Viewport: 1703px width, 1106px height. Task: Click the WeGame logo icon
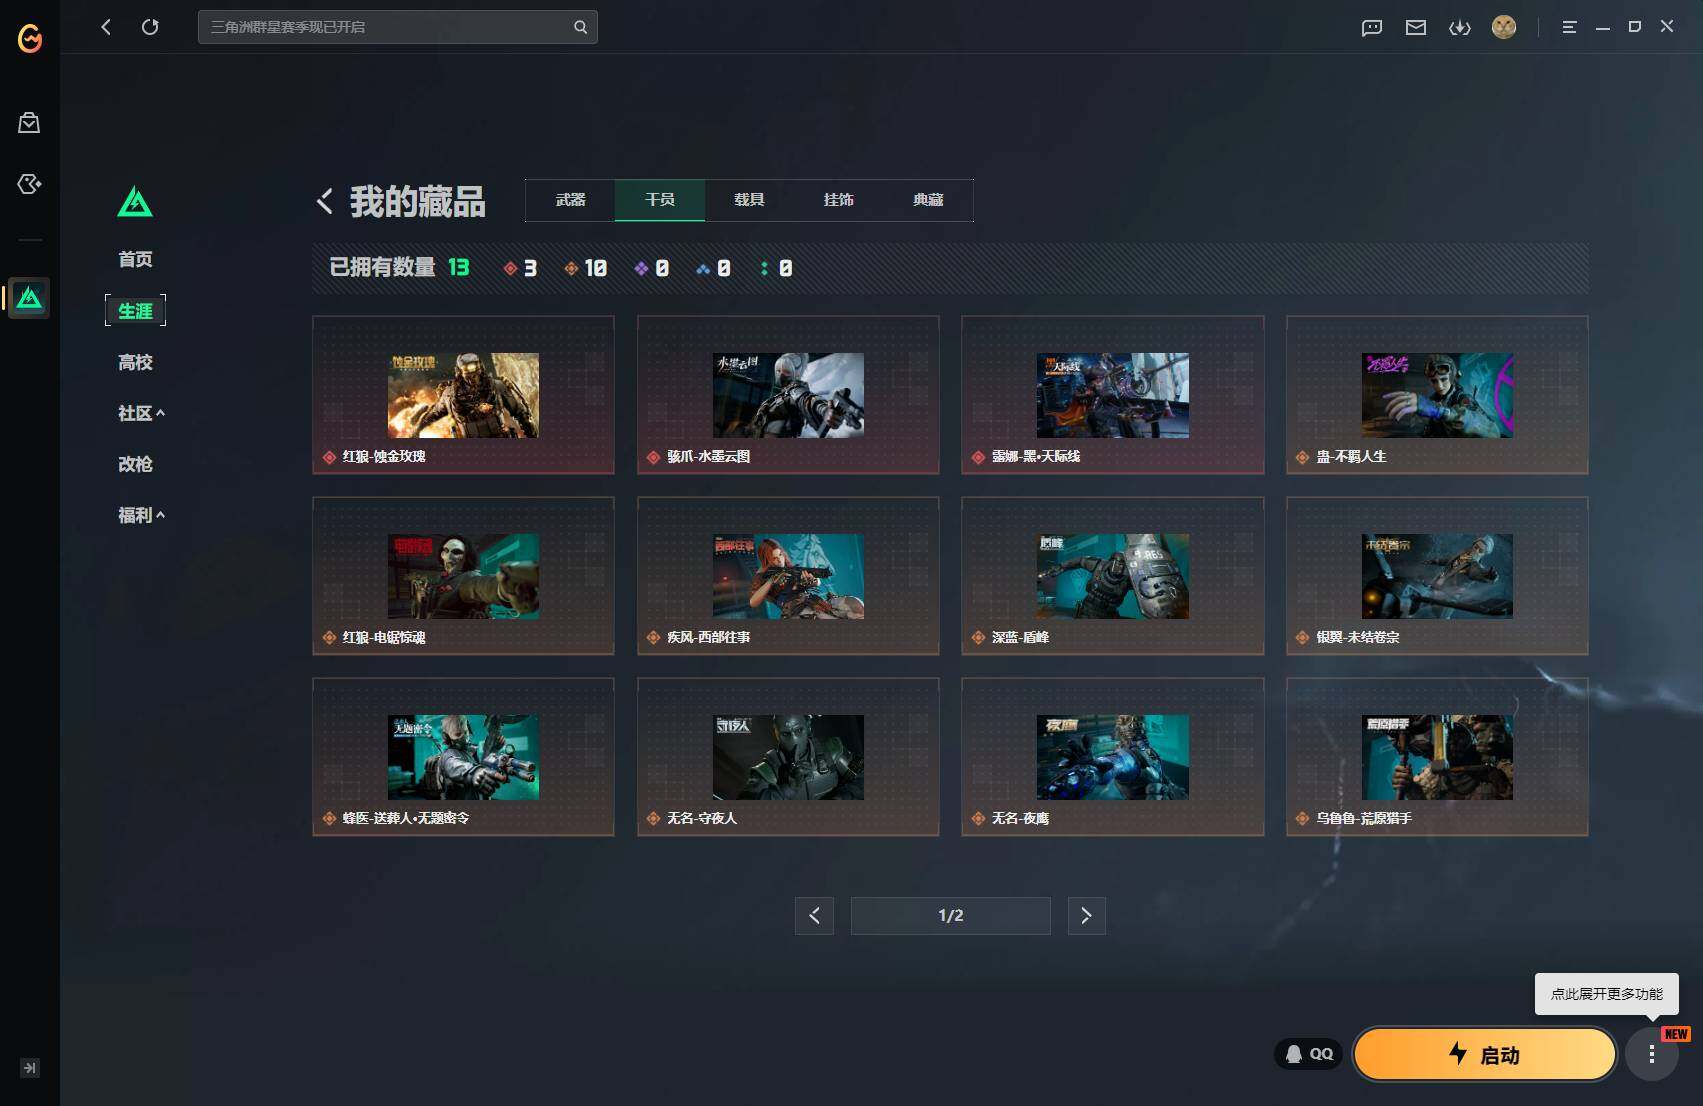coord(30,38)
